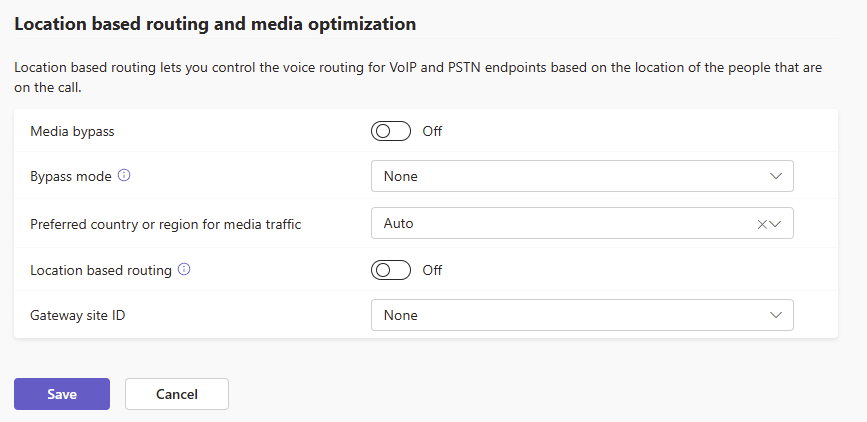This screenshot has width=867, height=422.
Task: Expand the Gateway site ID chevron
Action: (776, 315)
